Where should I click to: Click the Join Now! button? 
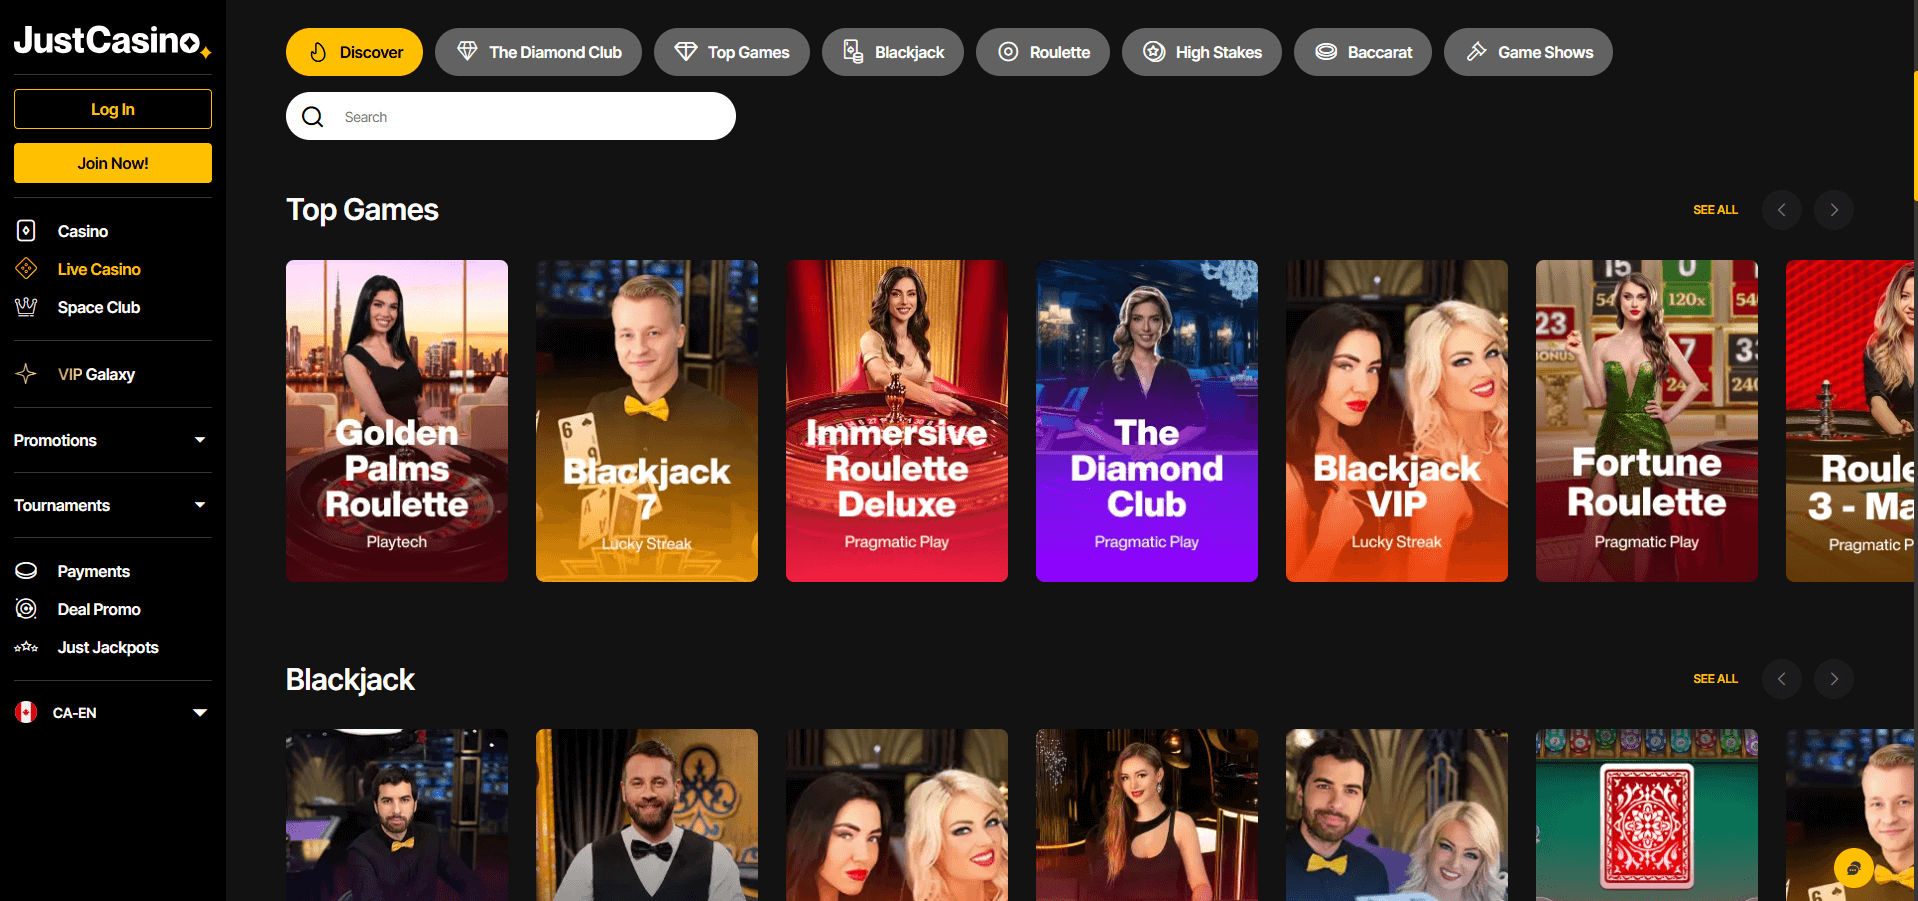coord(112,162)
